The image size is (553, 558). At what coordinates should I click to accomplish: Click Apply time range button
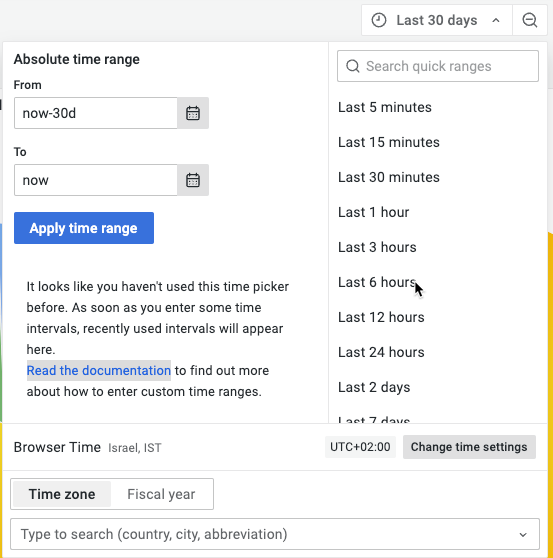coord(84,228)
